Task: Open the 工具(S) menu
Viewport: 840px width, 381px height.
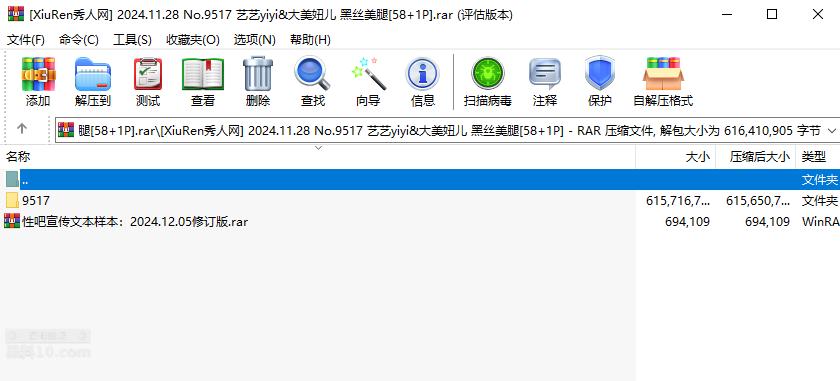Action: coord(132,40)
